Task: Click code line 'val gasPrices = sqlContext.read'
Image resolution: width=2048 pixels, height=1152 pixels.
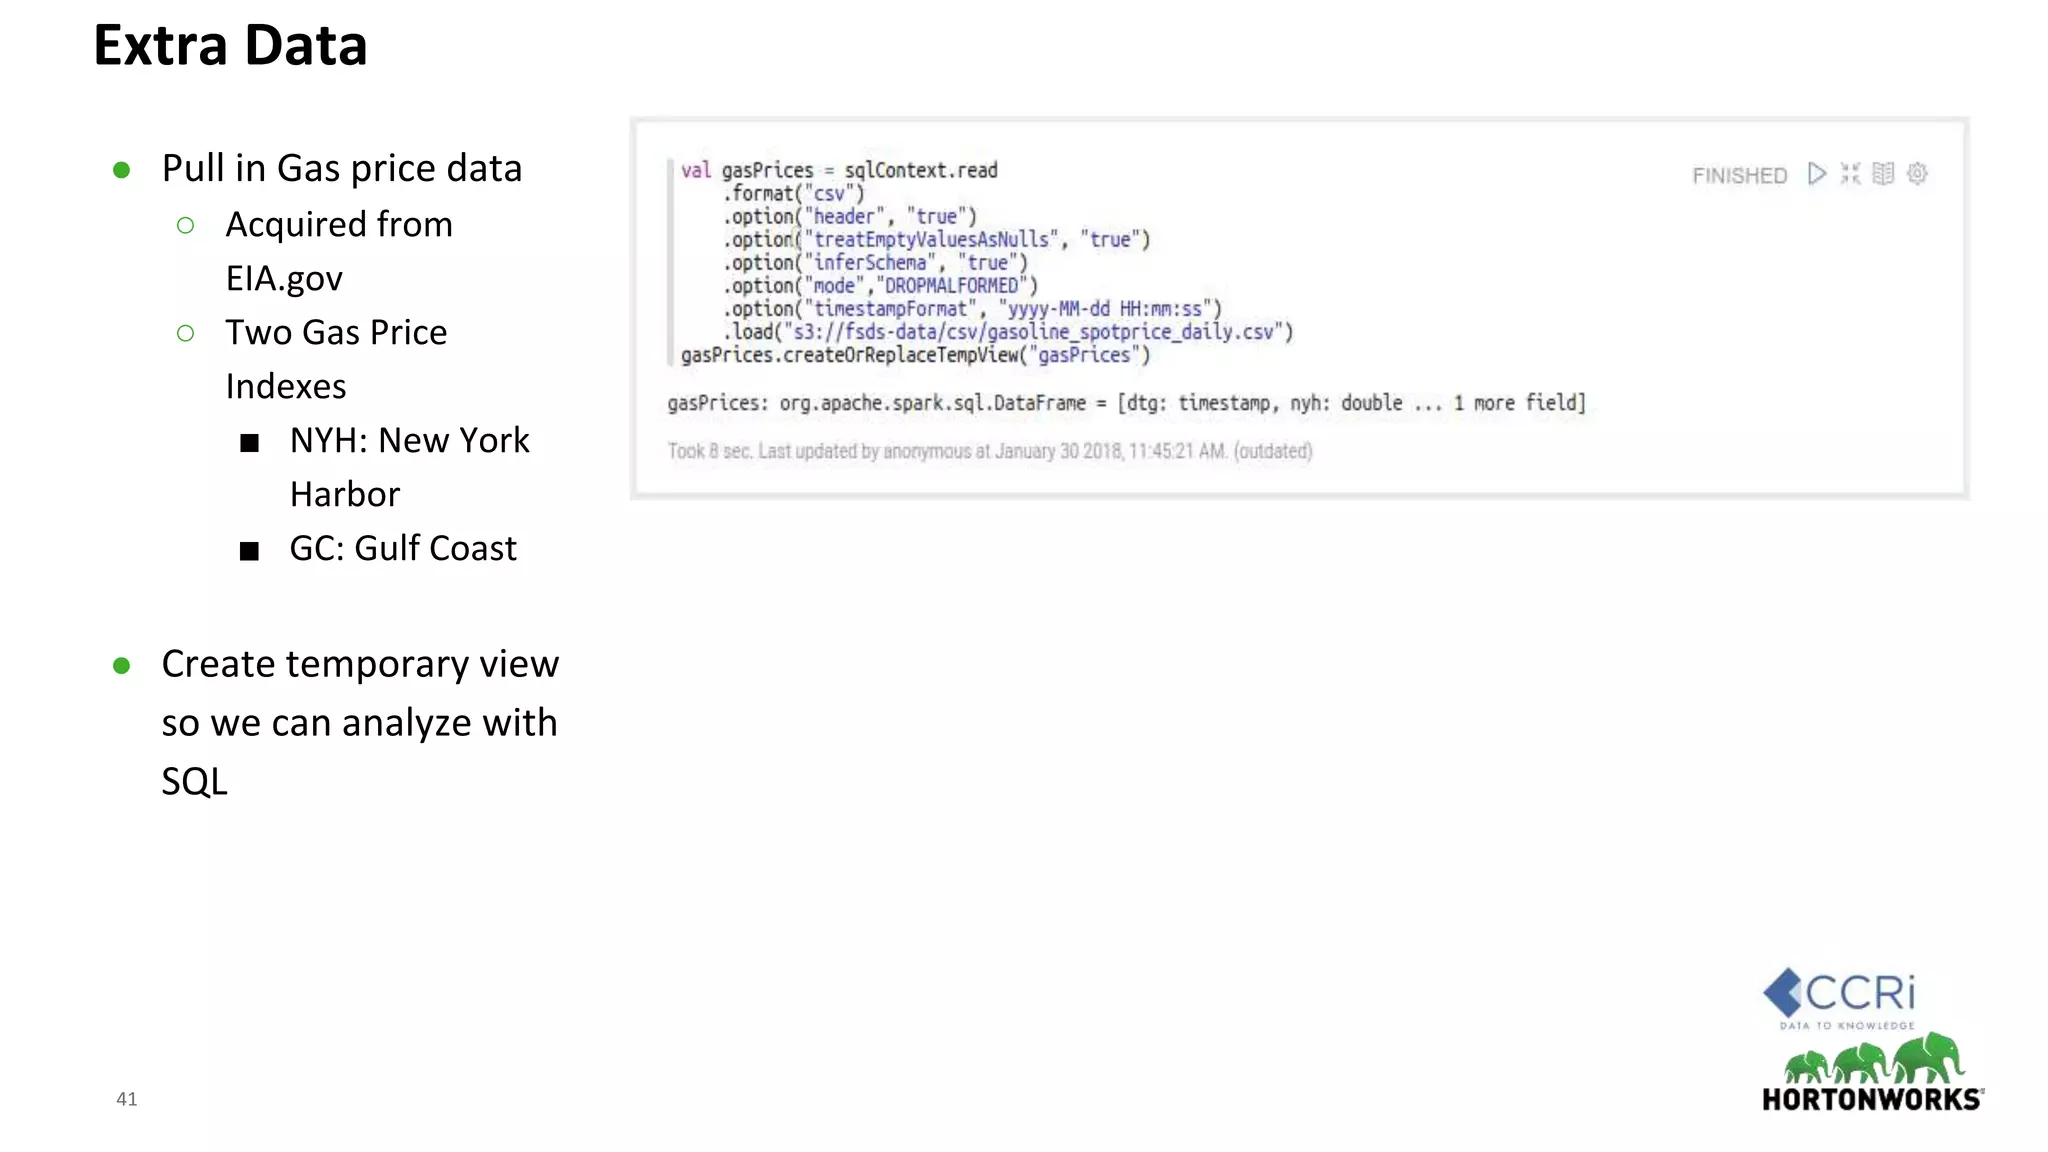Action: coord(839,170)
